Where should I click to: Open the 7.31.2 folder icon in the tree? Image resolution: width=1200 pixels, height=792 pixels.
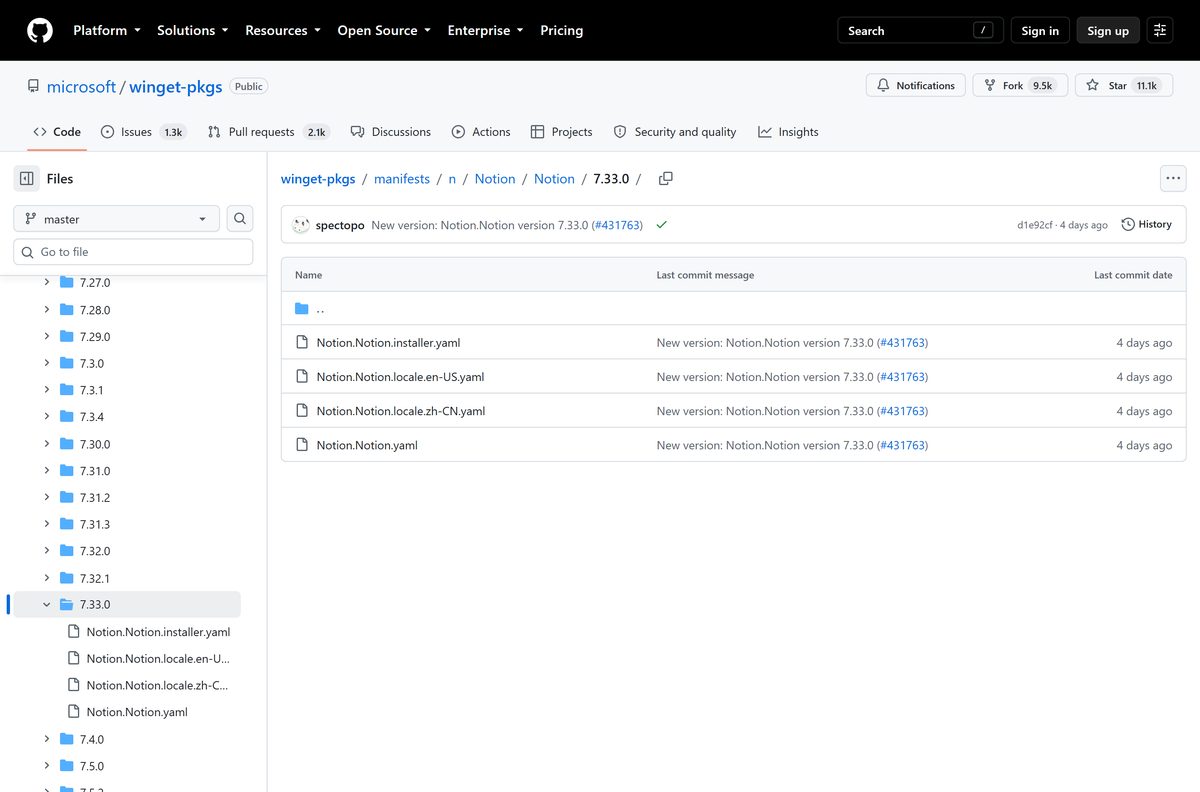[x=67, y=498]
